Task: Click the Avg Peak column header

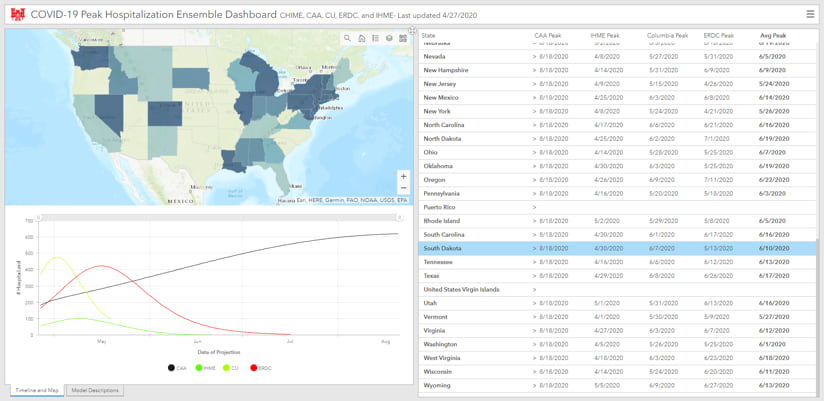Action: [x=773, y=35]
